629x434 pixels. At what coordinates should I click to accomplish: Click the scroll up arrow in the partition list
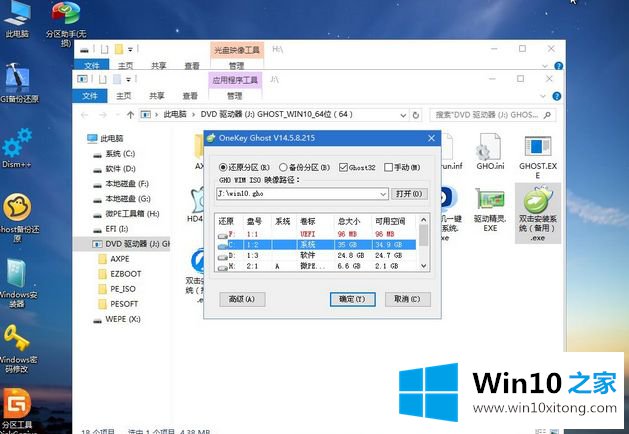point(424,220)
